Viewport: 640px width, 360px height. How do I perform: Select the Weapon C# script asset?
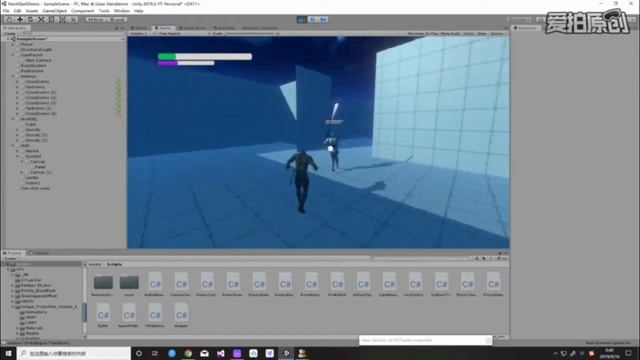coord(181,316)
